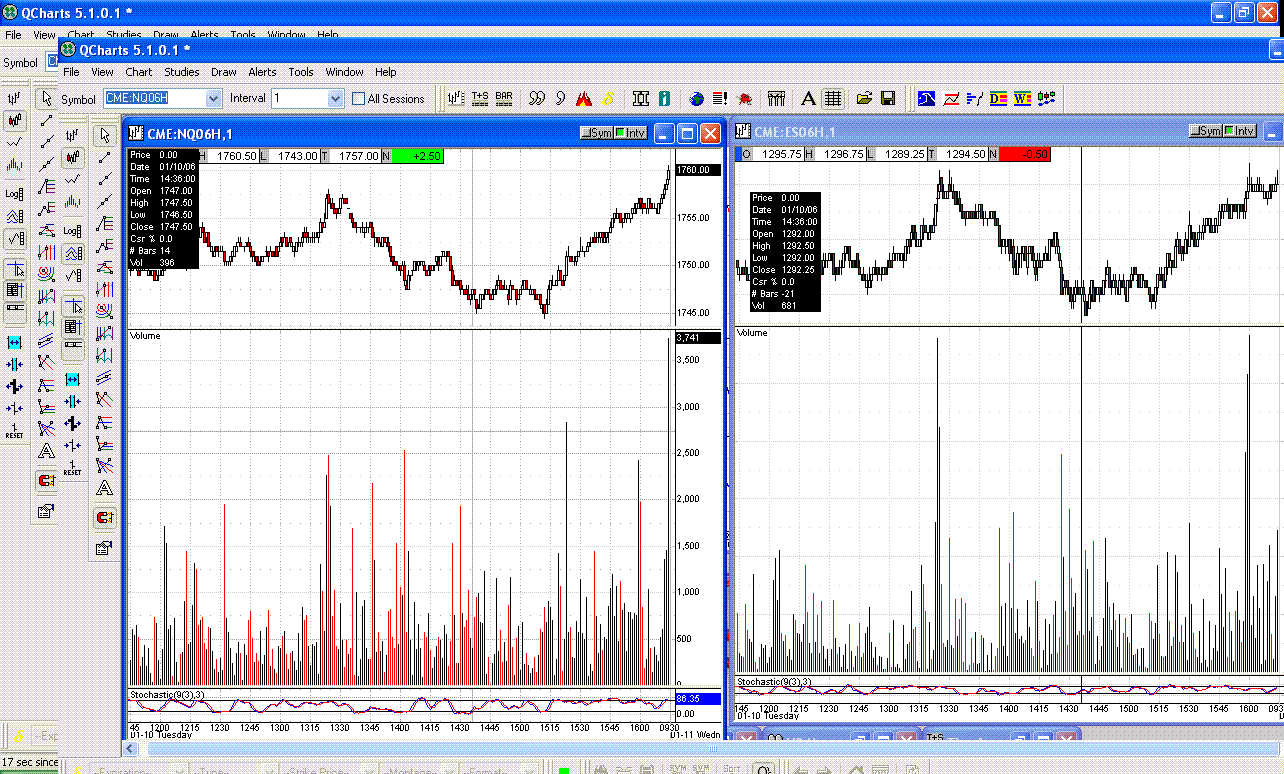
Task: Save the workspace using the disk icon
Action: 886,98
